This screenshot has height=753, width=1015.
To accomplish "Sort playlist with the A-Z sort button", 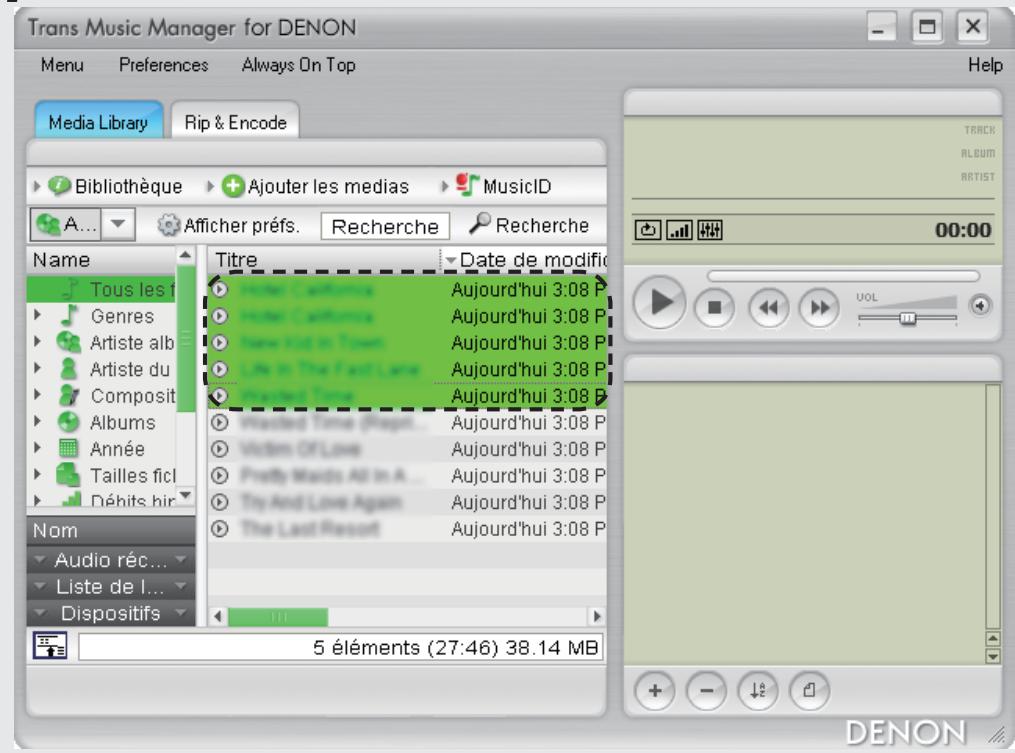I will tap(757, 691).
